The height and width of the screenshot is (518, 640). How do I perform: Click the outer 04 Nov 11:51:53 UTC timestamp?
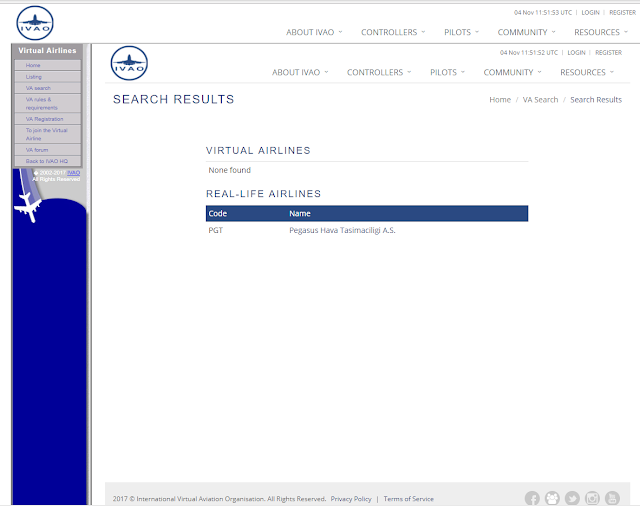point(543,13)
